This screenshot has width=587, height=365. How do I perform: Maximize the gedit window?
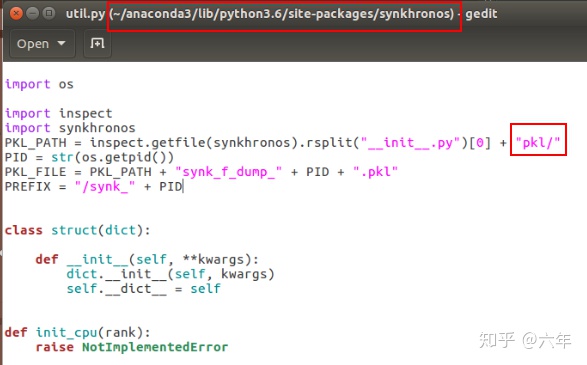tap(49, 14)
